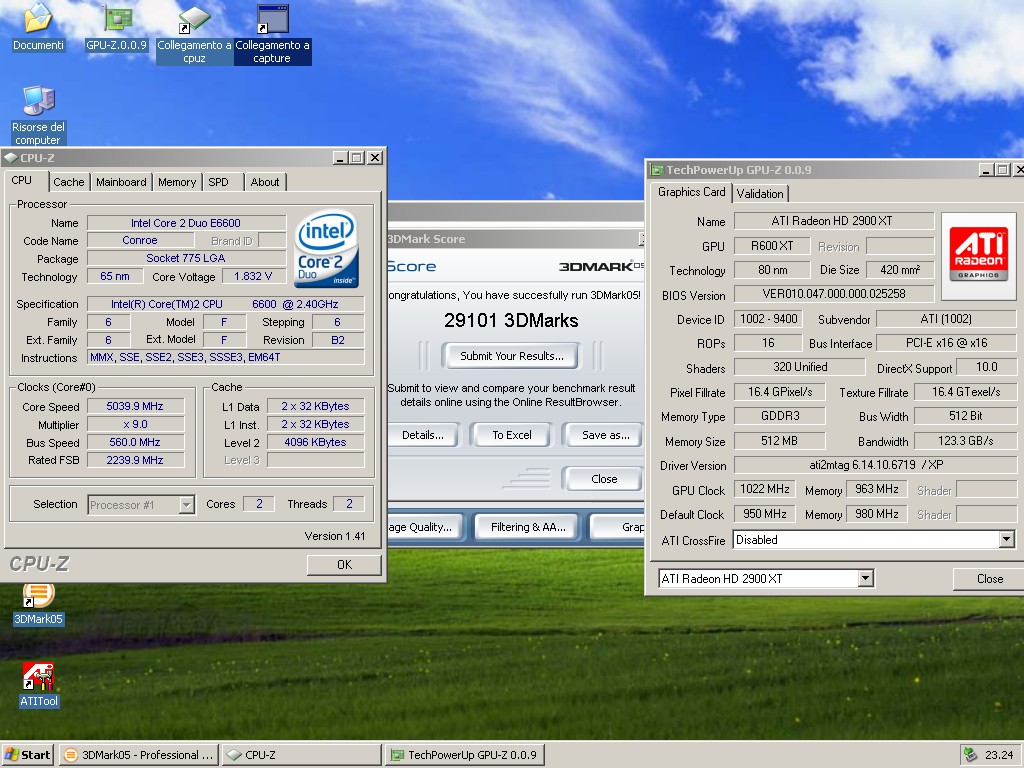This screenshot has width=1024, height=768.
Task: Click the "R600 XT" GPU value
Action: point(772,246)
